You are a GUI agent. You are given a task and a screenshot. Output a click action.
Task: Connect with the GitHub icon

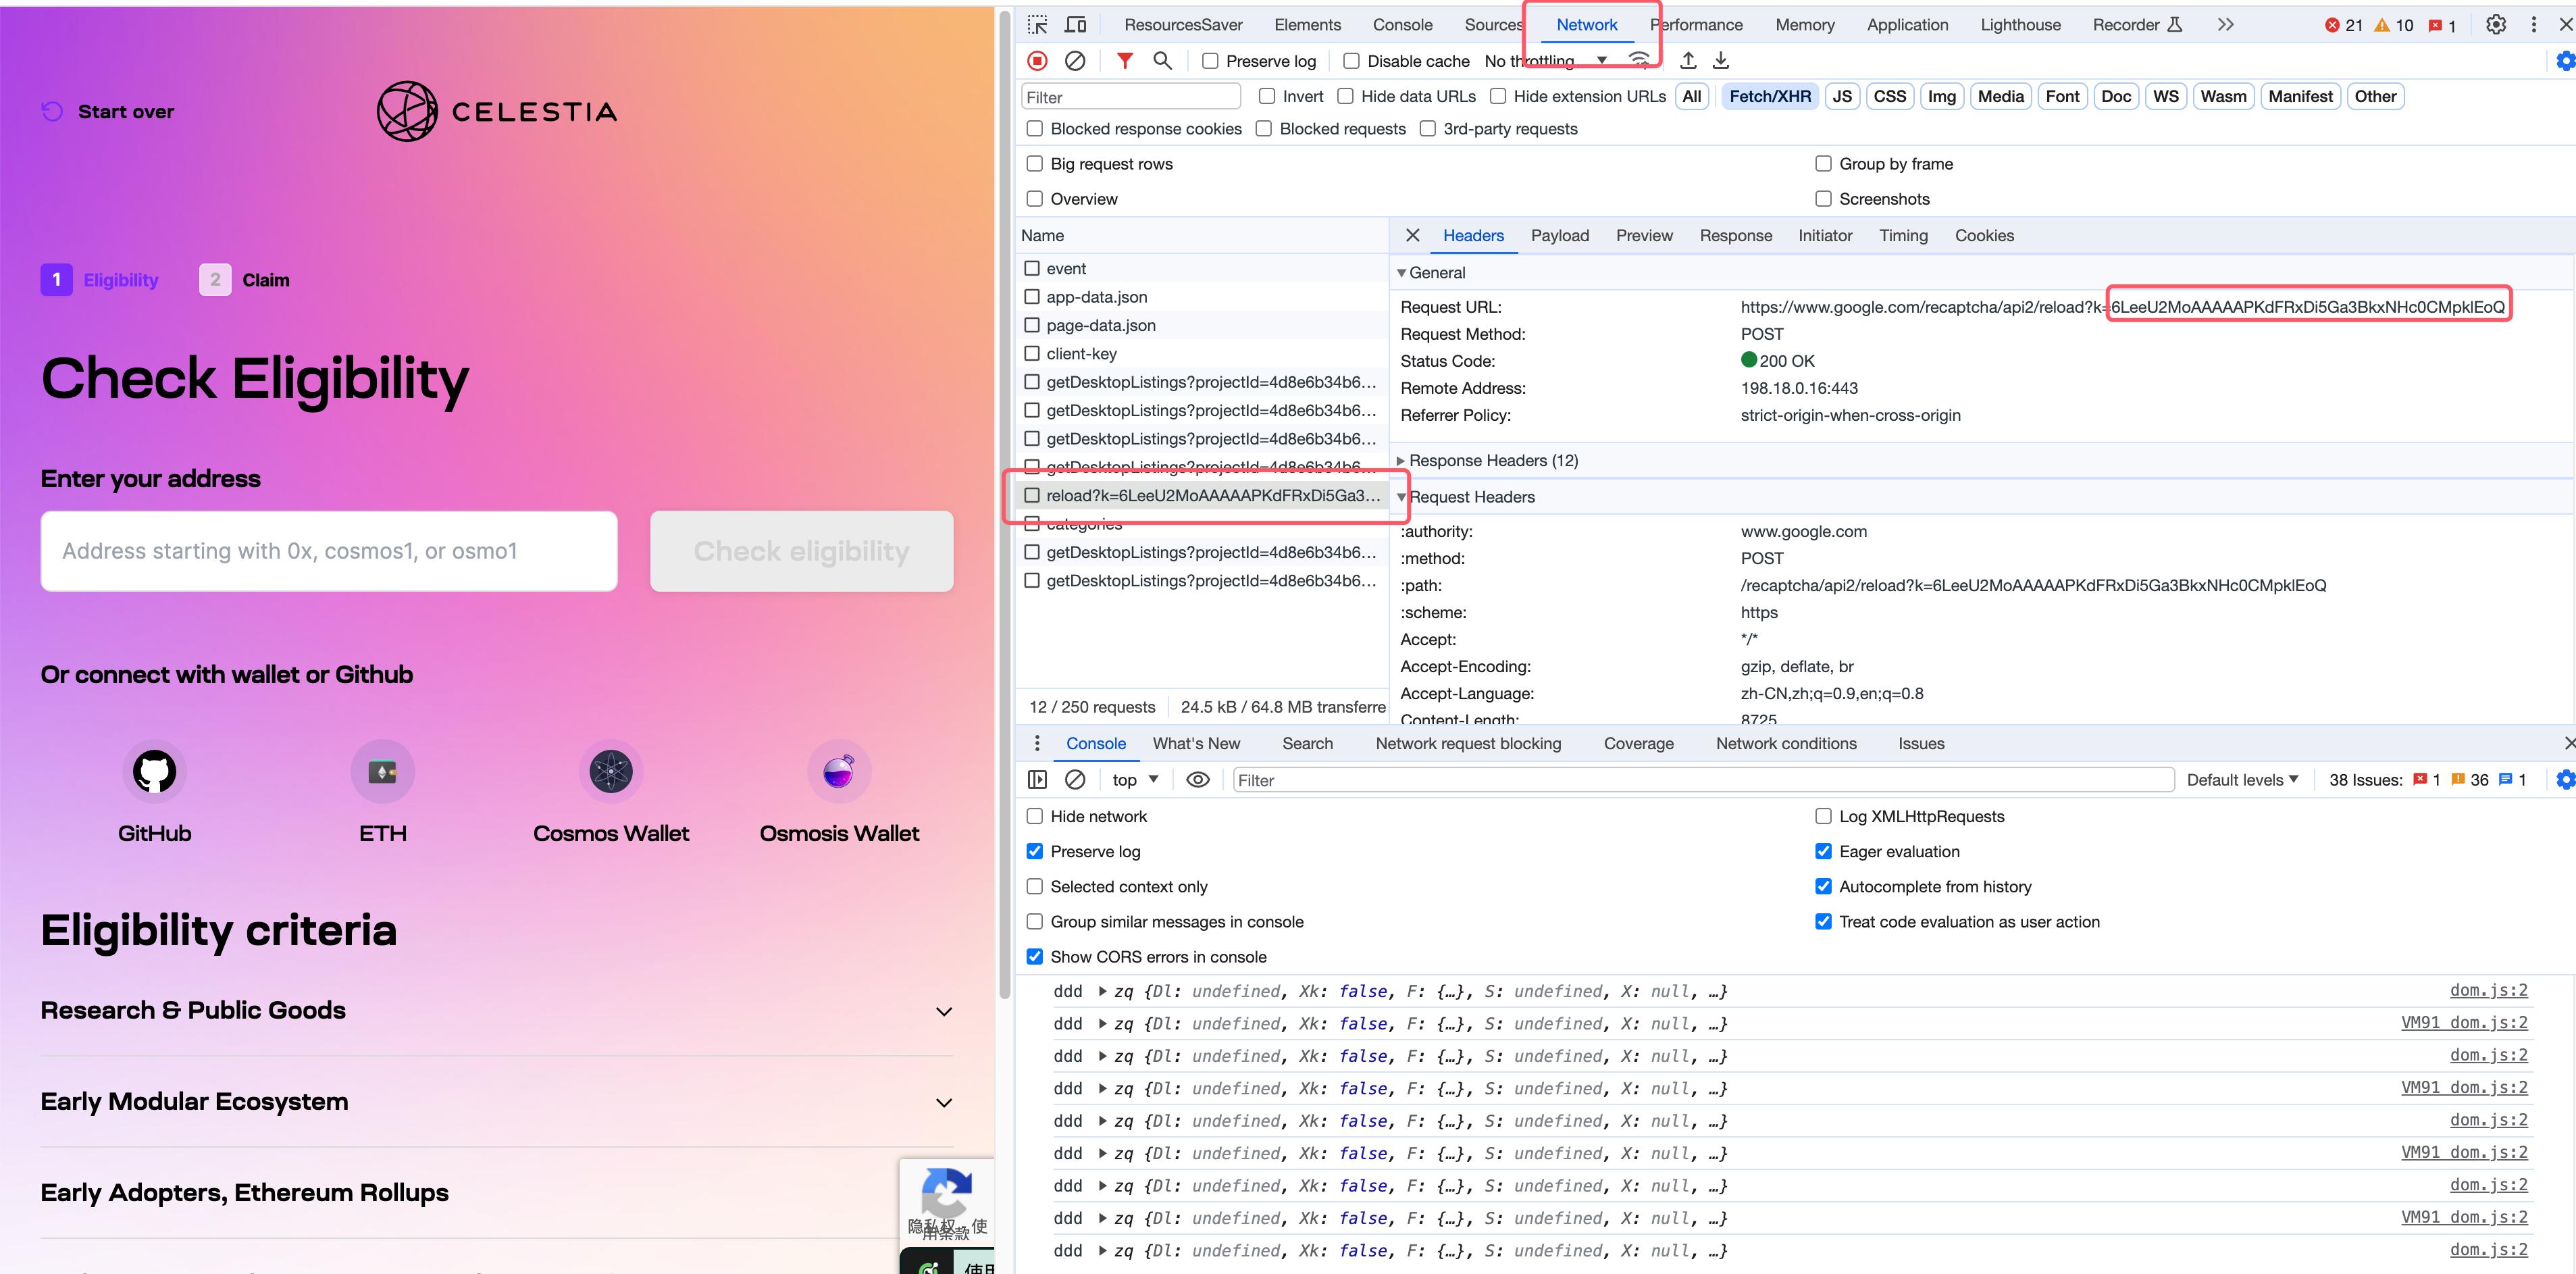coord(155,771)
